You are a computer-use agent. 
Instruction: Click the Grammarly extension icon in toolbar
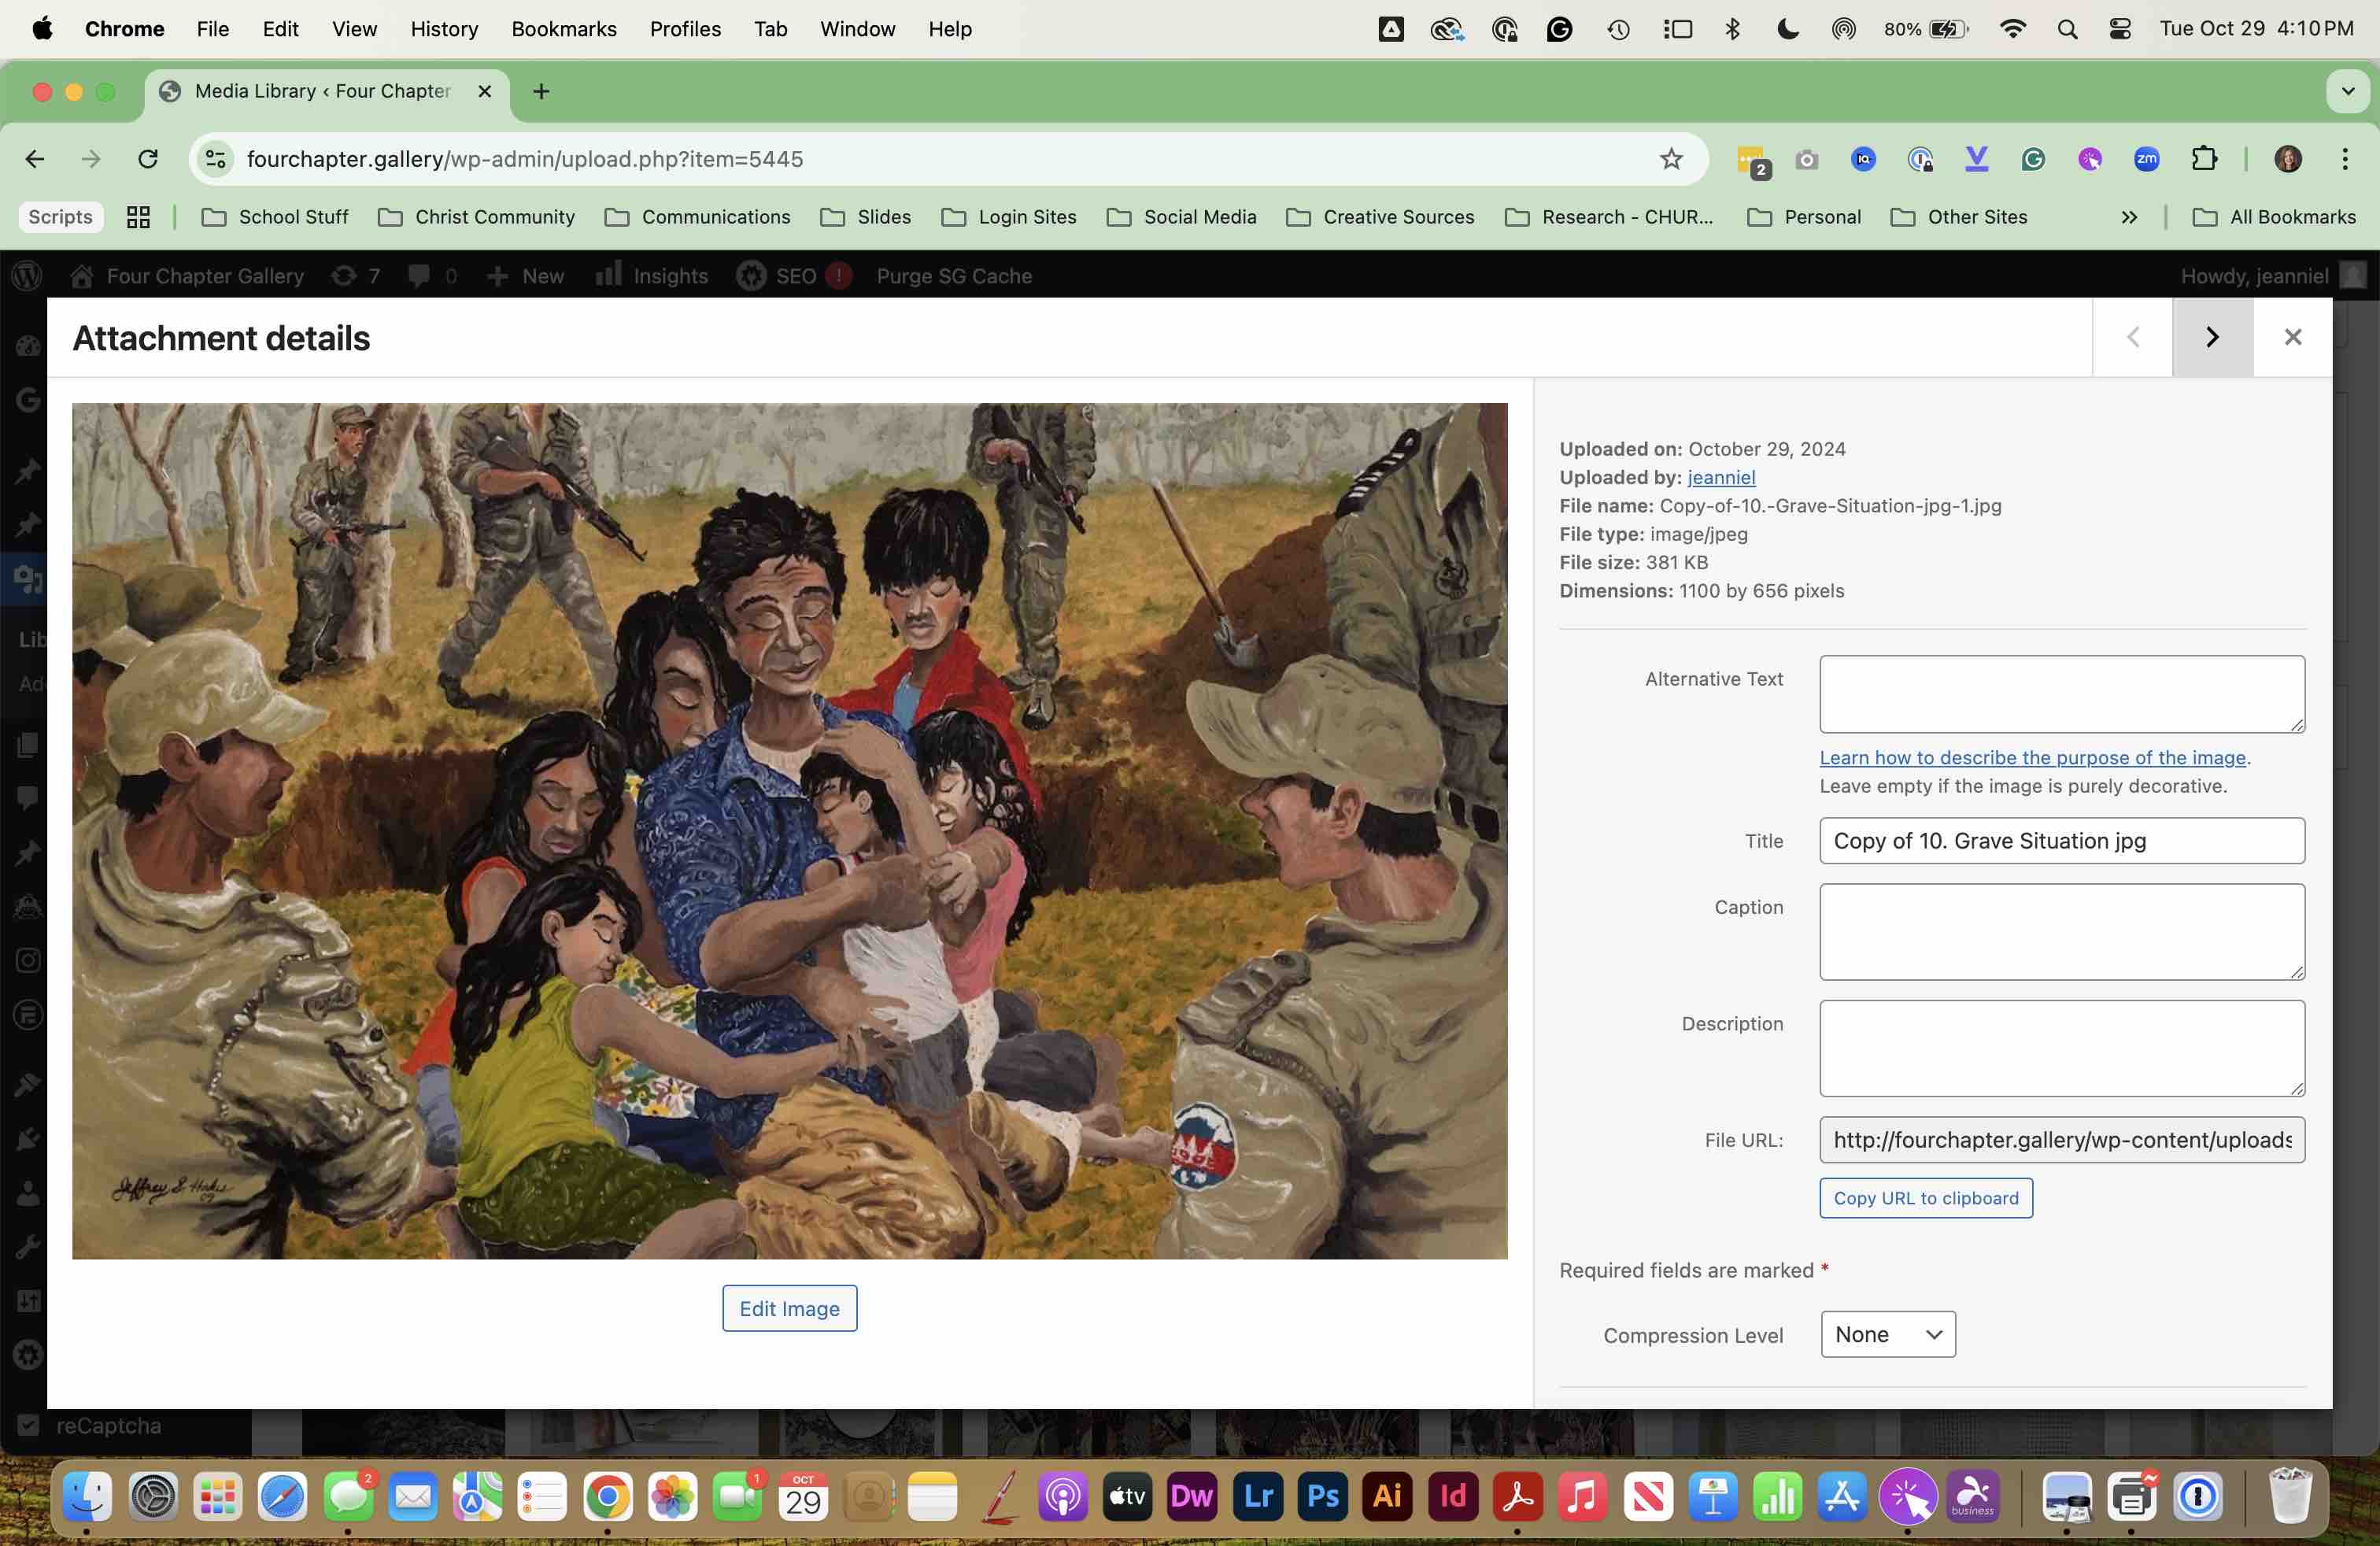pyautogui.click(x=2033, y=159)
